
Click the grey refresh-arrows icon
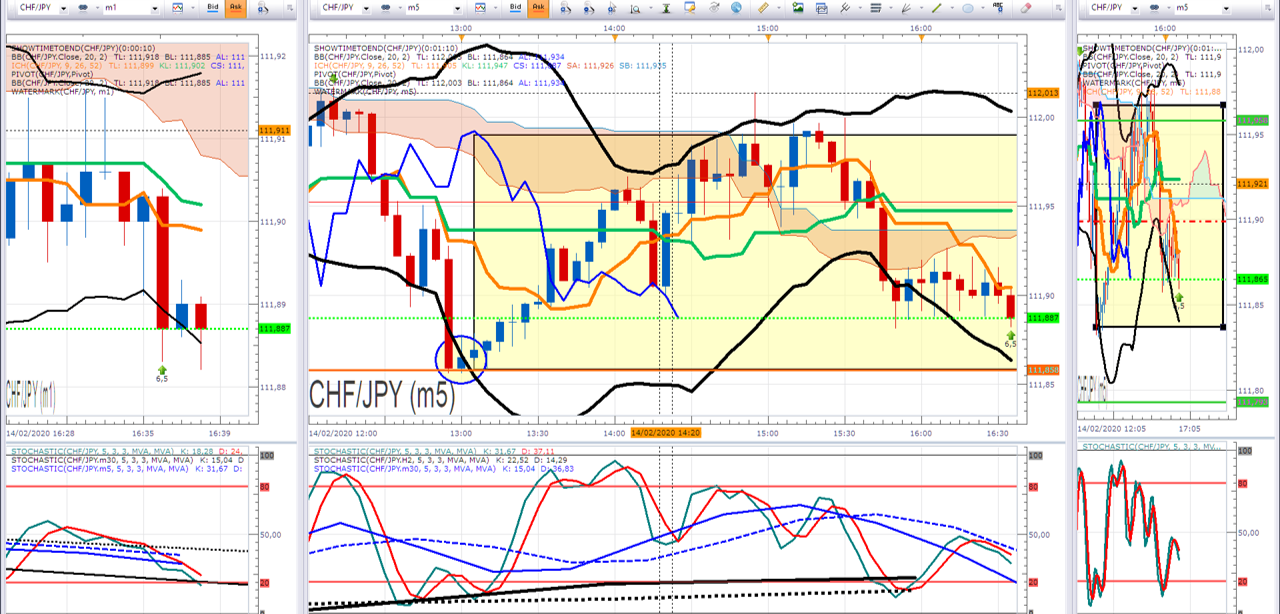pyautogui.click(x=714, y=7)
